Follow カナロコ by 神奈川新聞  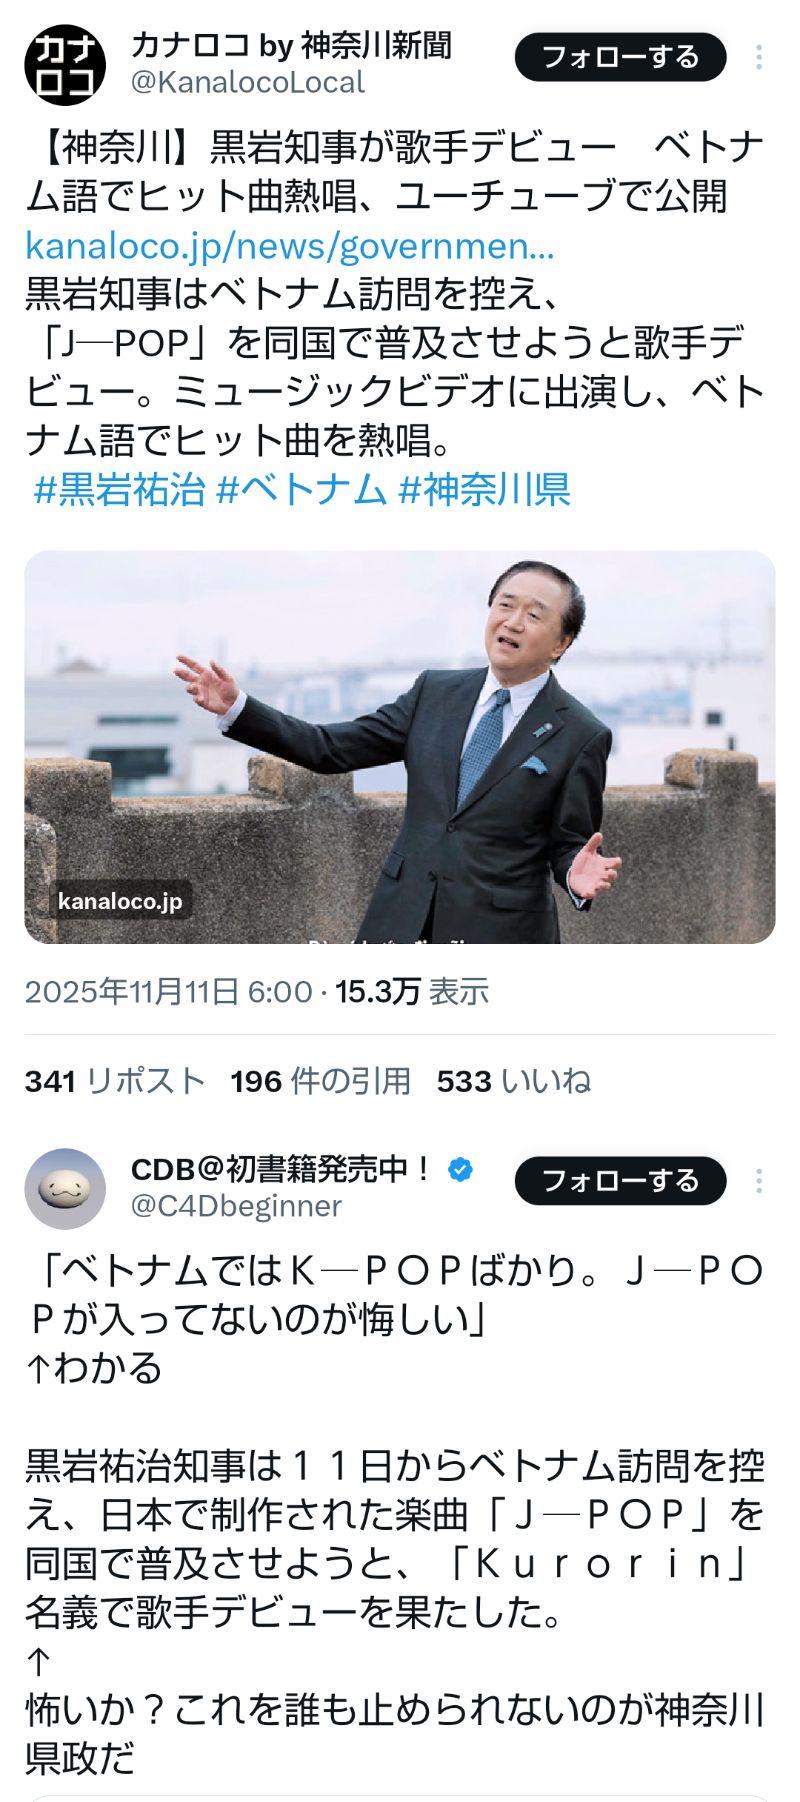point(620,57)
